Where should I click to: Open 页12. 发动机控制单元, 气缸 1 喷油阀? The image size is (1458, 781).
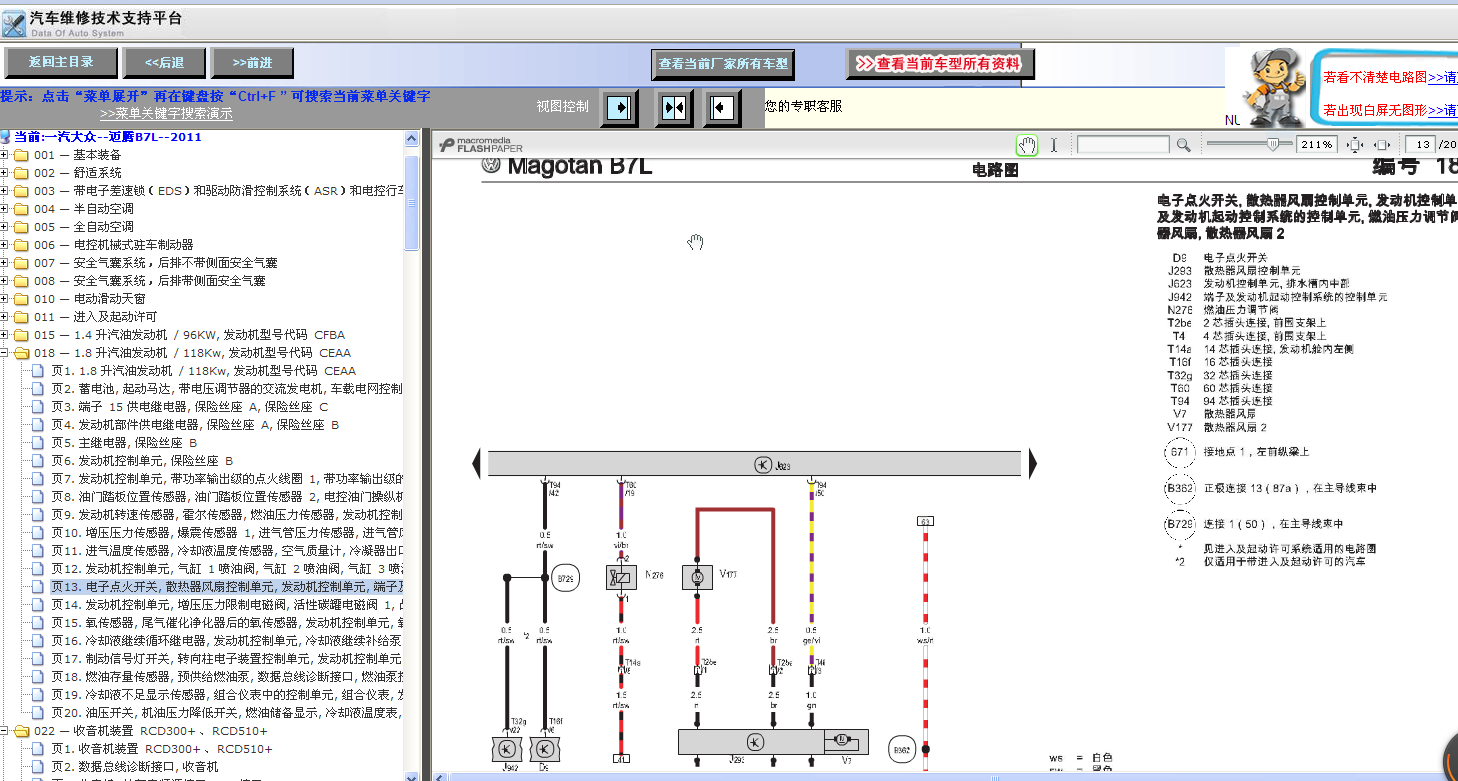(227, 569)
